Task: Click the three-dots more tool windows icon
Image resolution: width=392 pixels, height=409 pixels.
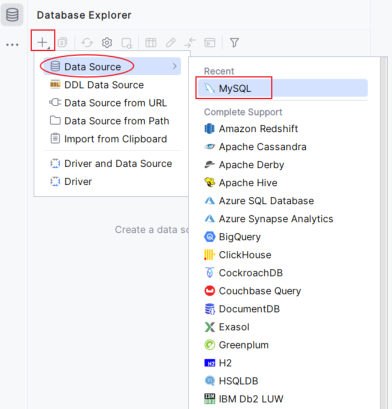Action: pyautogui.click(x=12, y=44)
